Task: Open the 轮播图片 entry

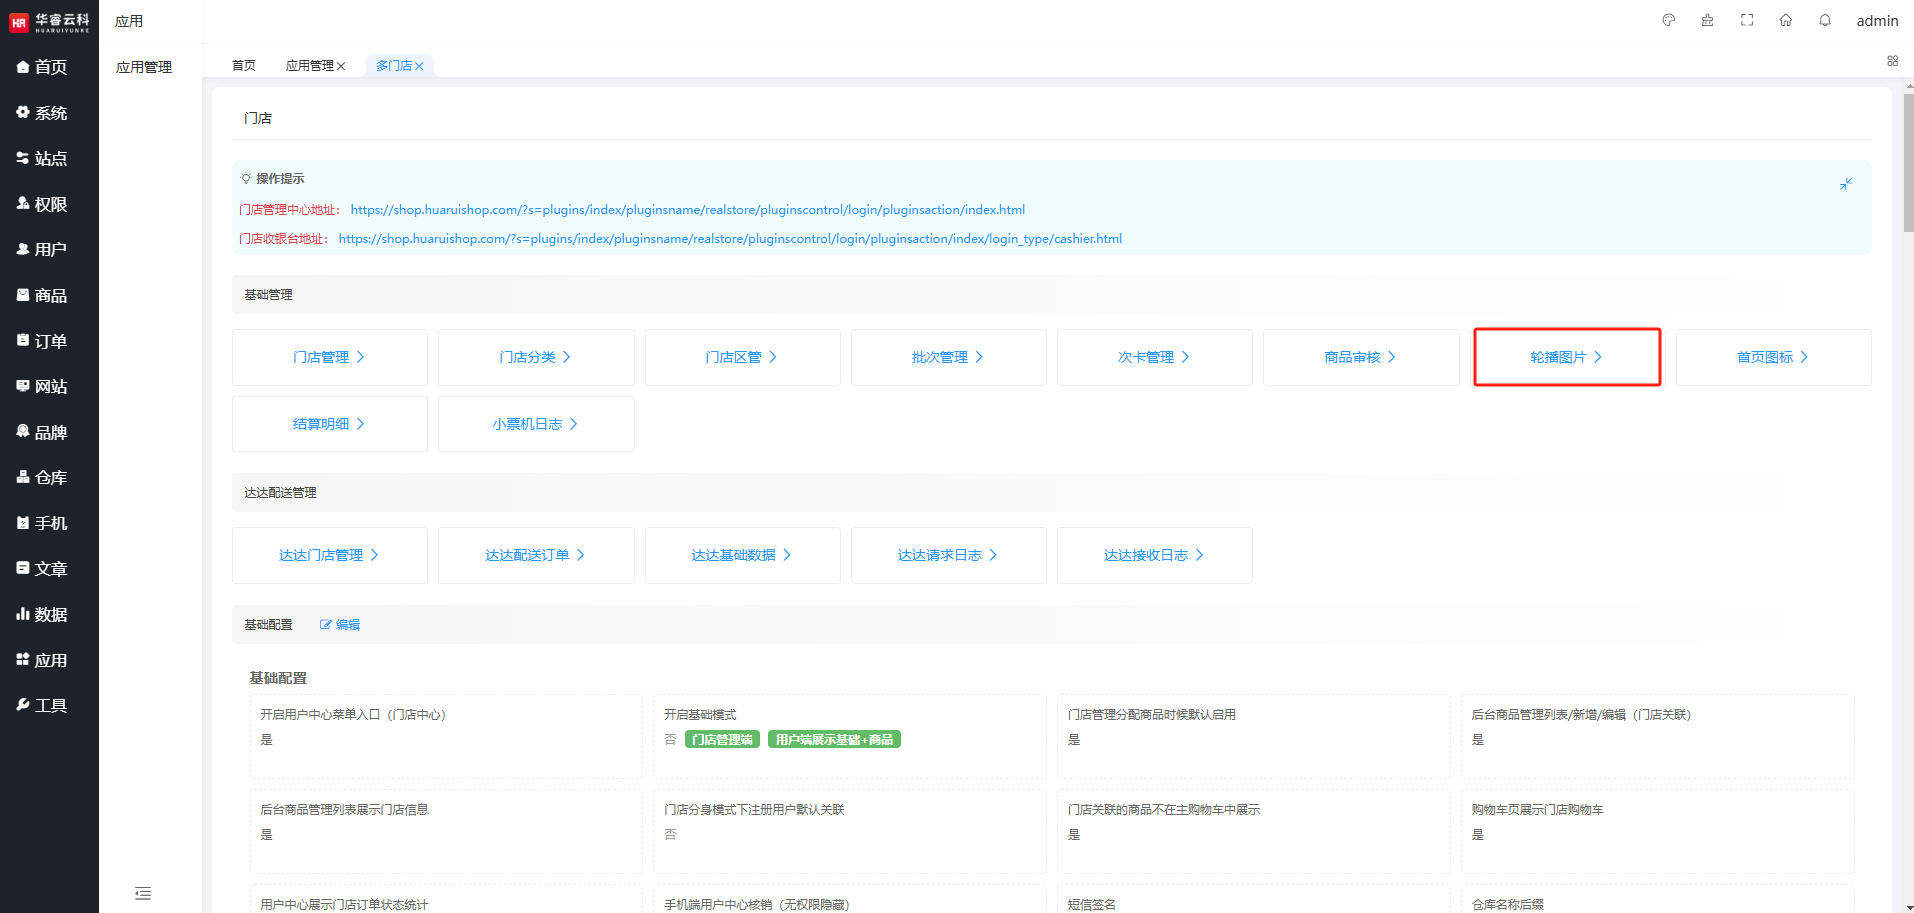Action: click(1566, 357)
